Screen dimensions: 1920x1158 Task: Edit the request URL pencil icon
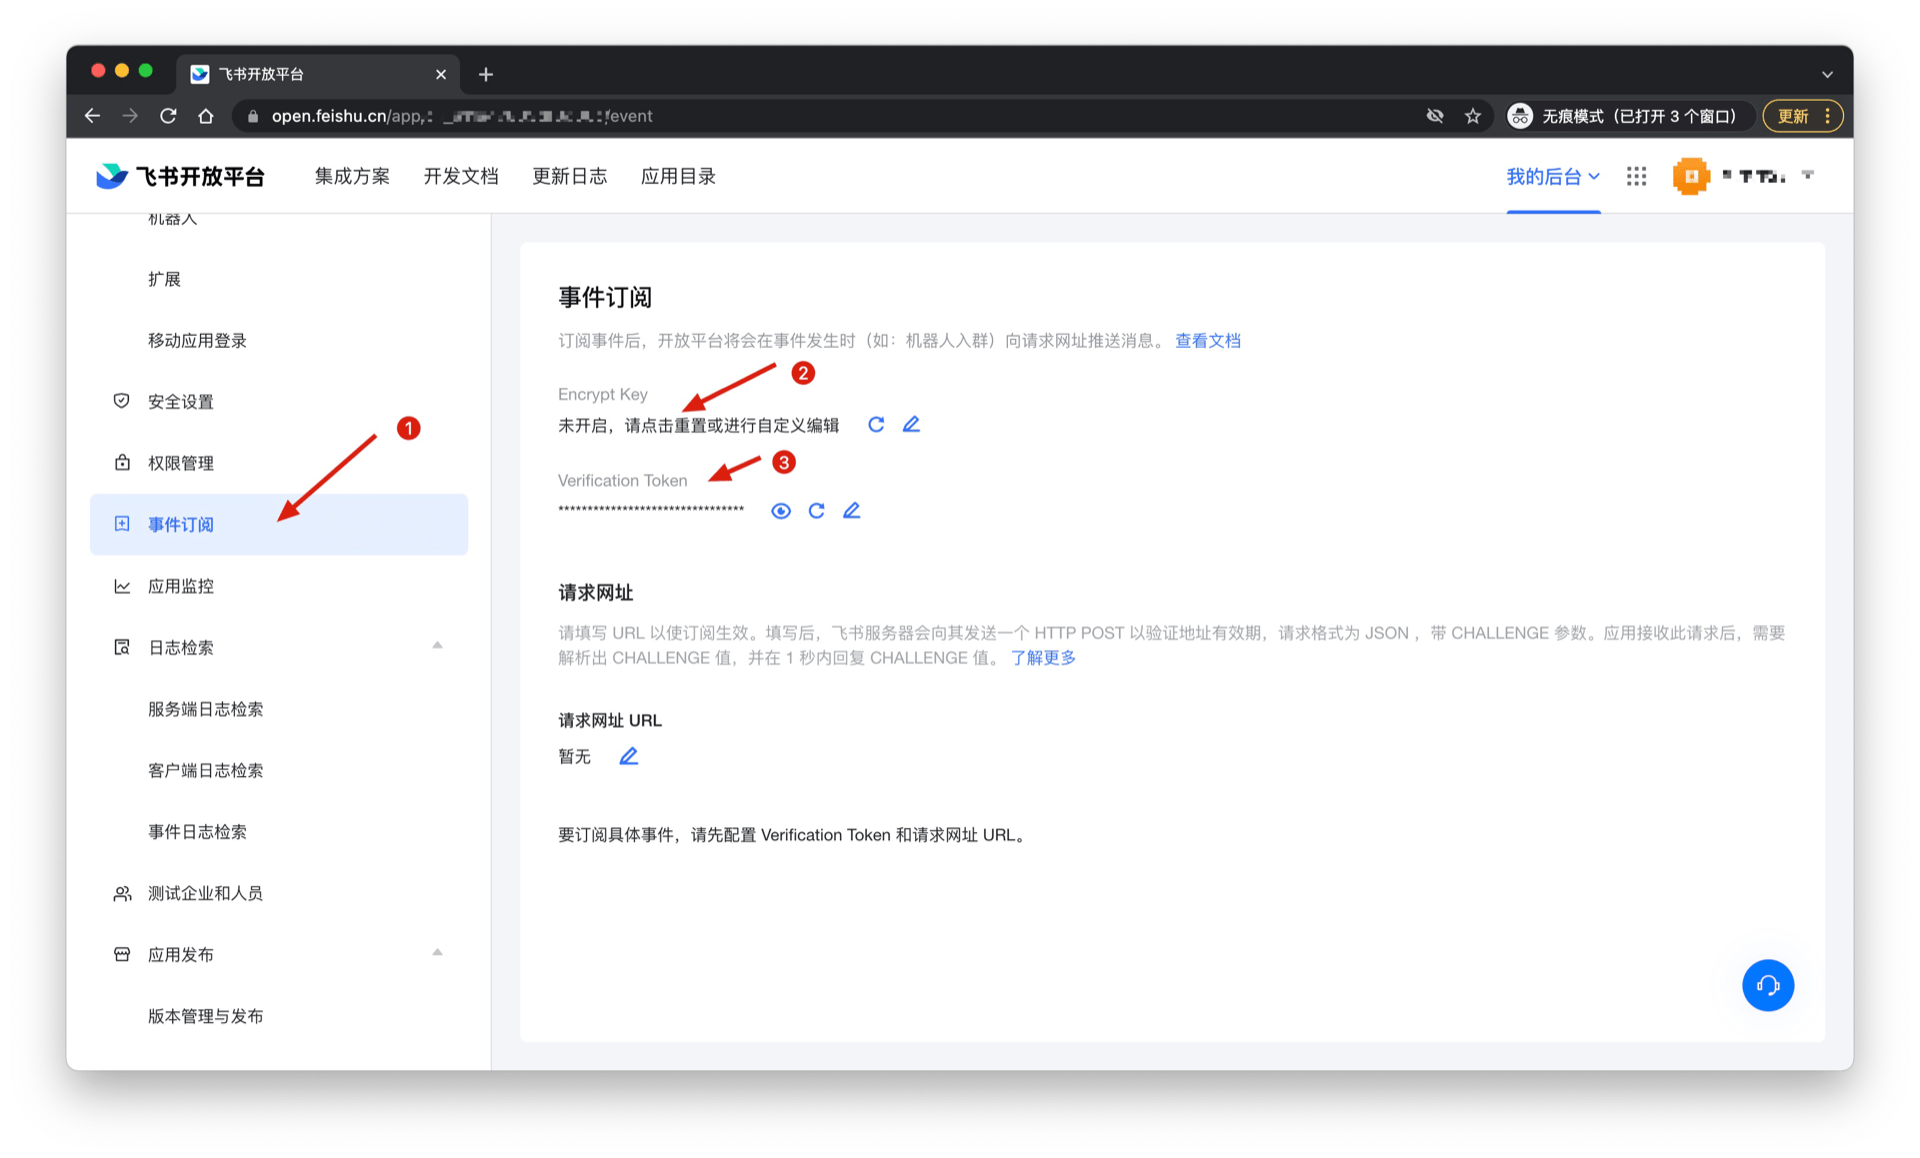point(628,757)
